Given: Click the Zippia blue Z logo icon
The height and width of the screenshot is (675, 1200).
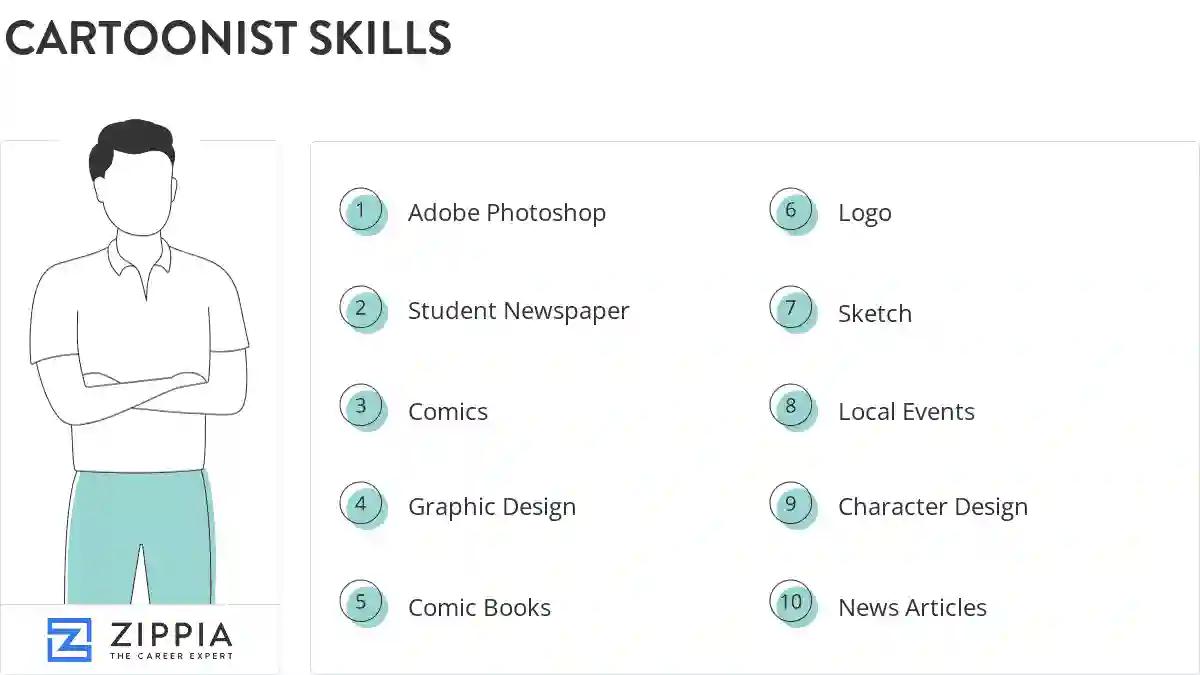Looking at the screenshot, I should point(69,640).
